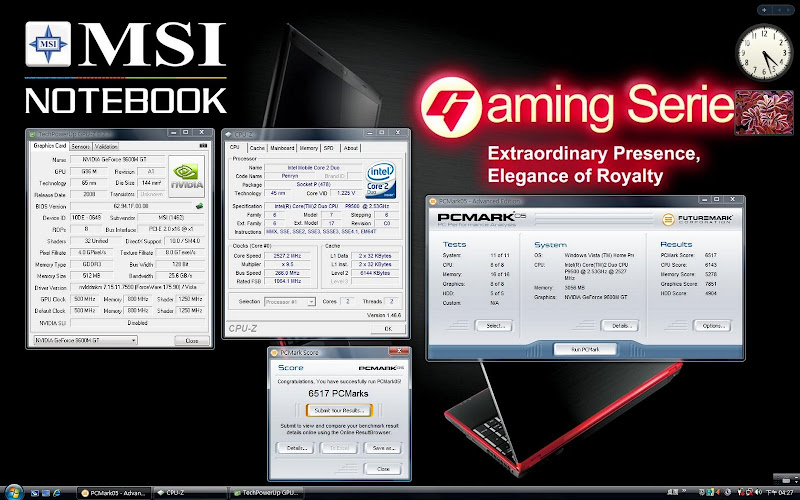Click Submit Your Results in PCMark Score
The image size is (800, 500).
[x=339, y=410]
